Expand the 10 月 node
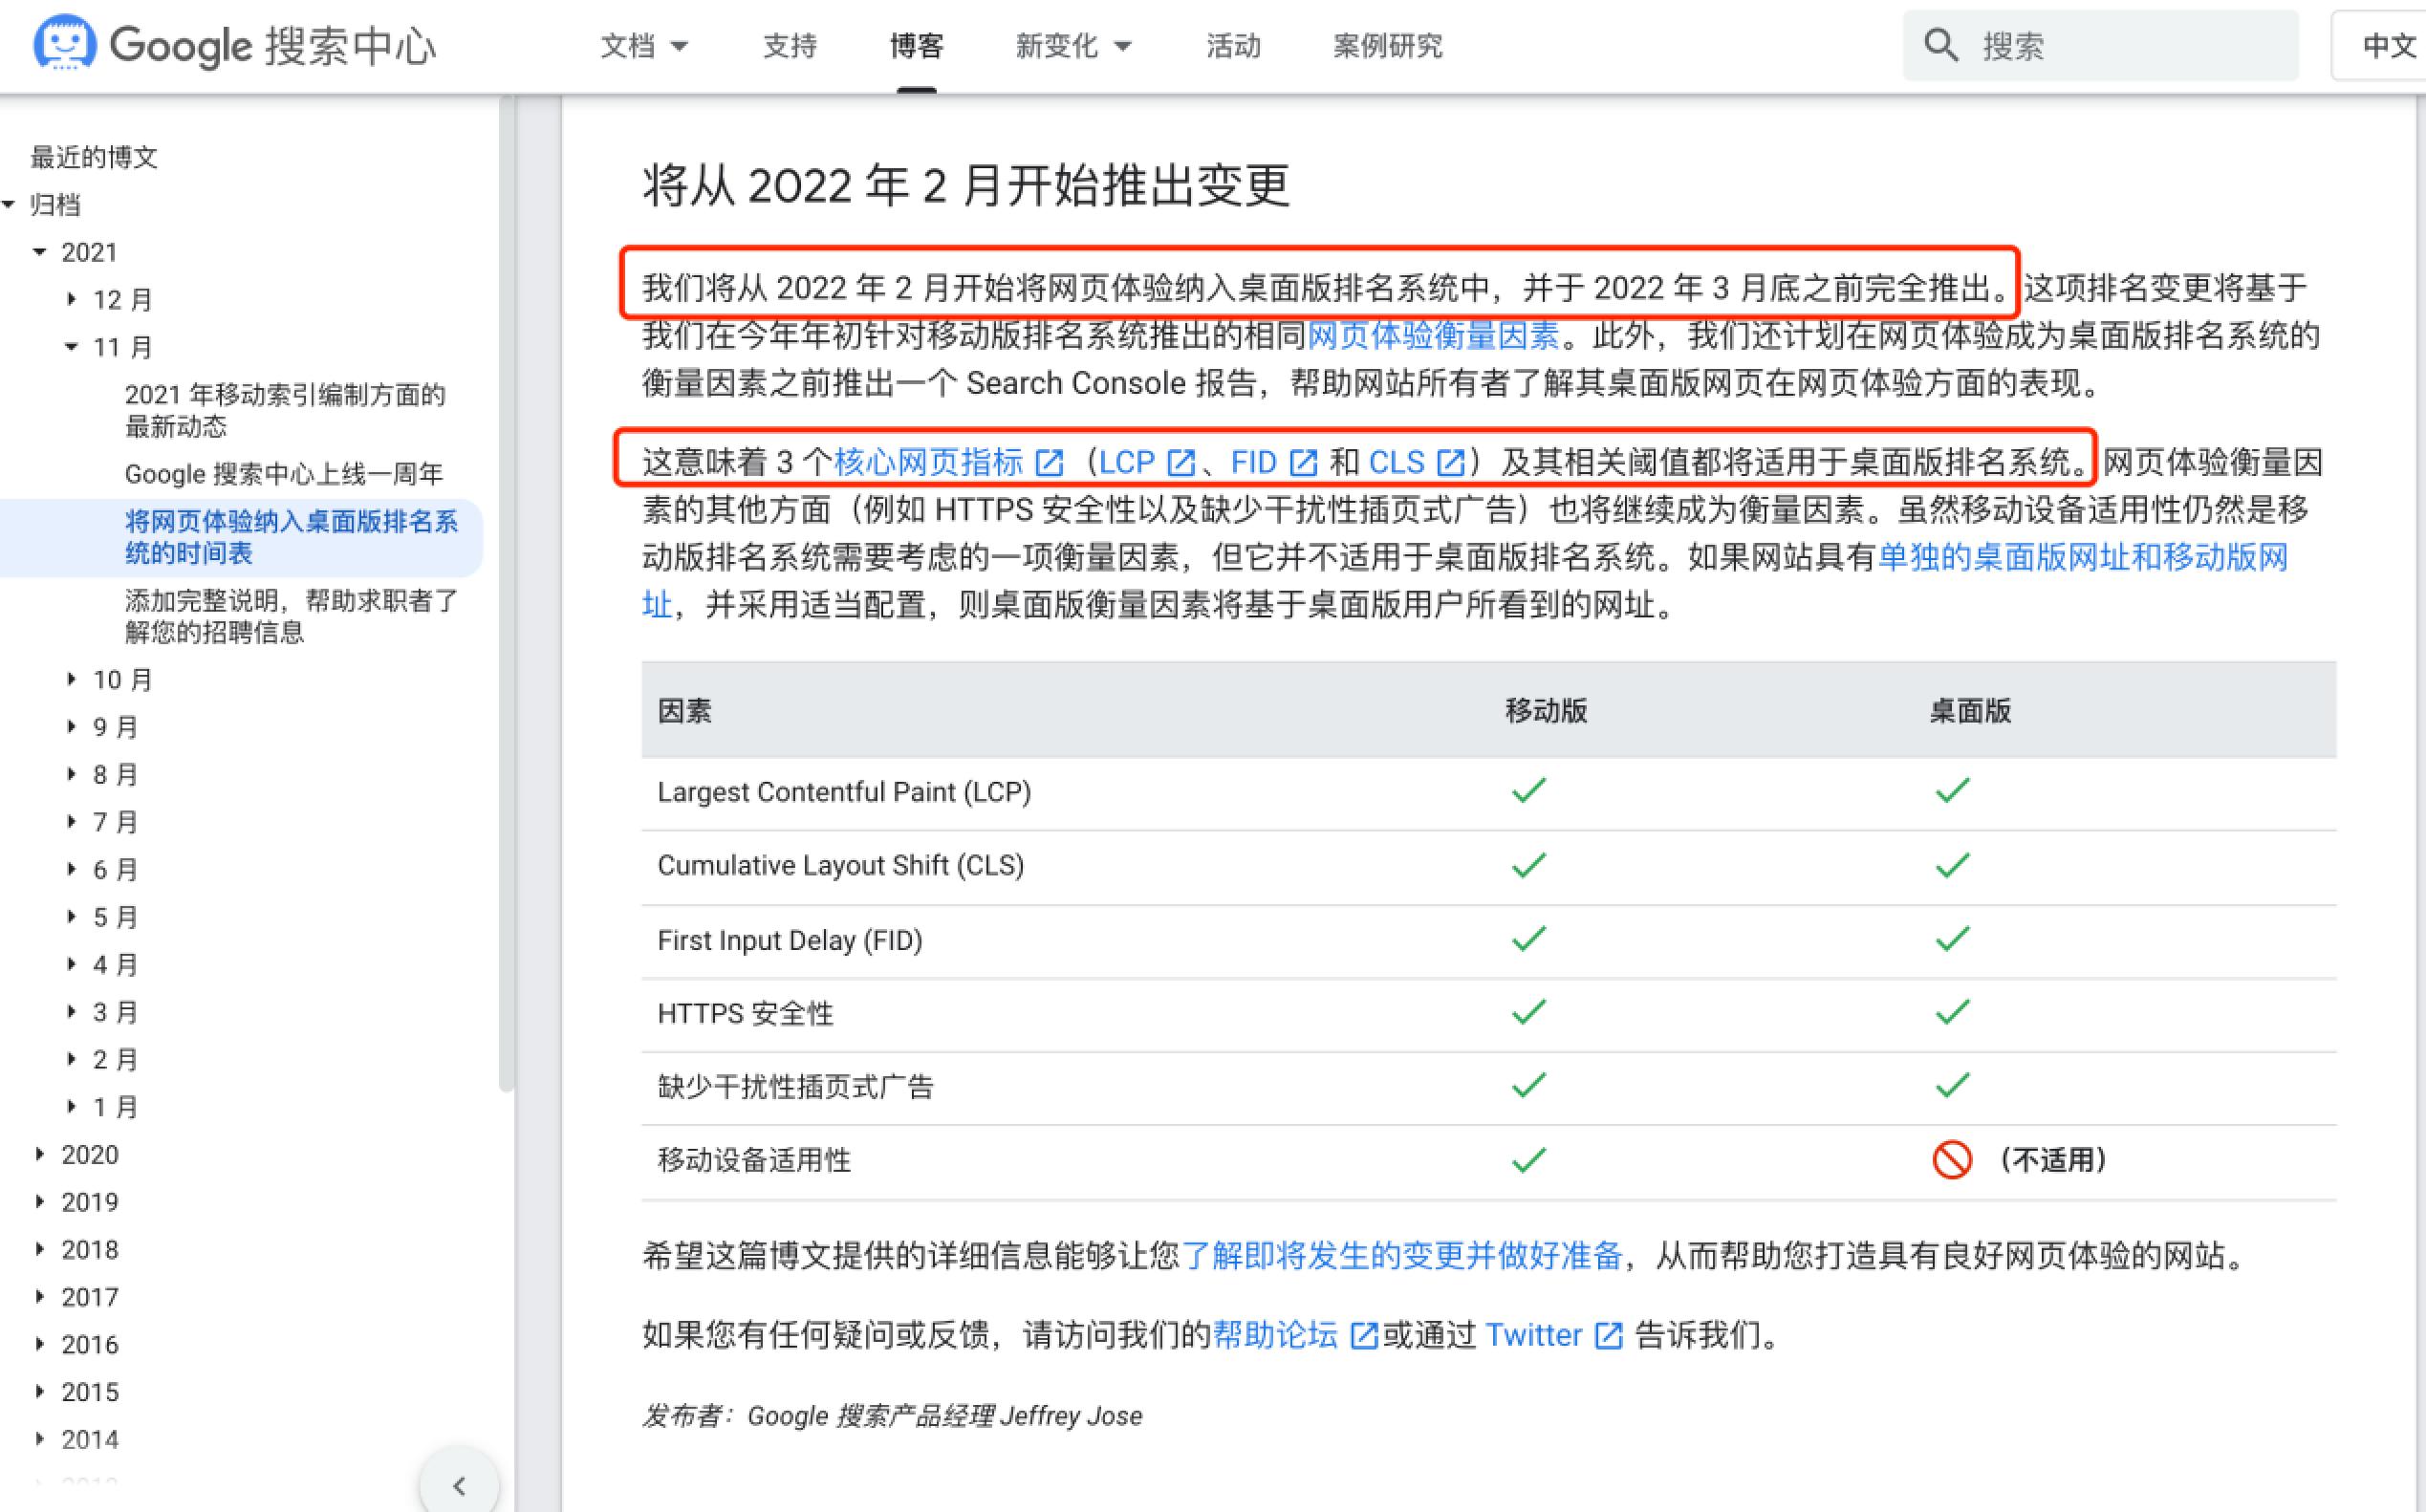The image size is (2426, 1512). tap(71, 679)
